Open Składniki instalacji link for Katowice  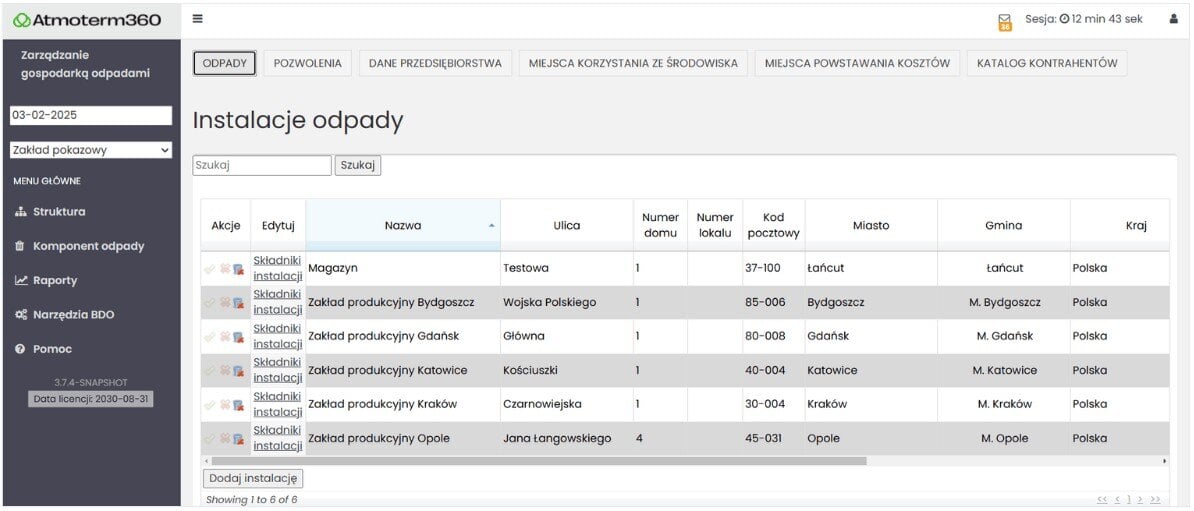(277, 370)
